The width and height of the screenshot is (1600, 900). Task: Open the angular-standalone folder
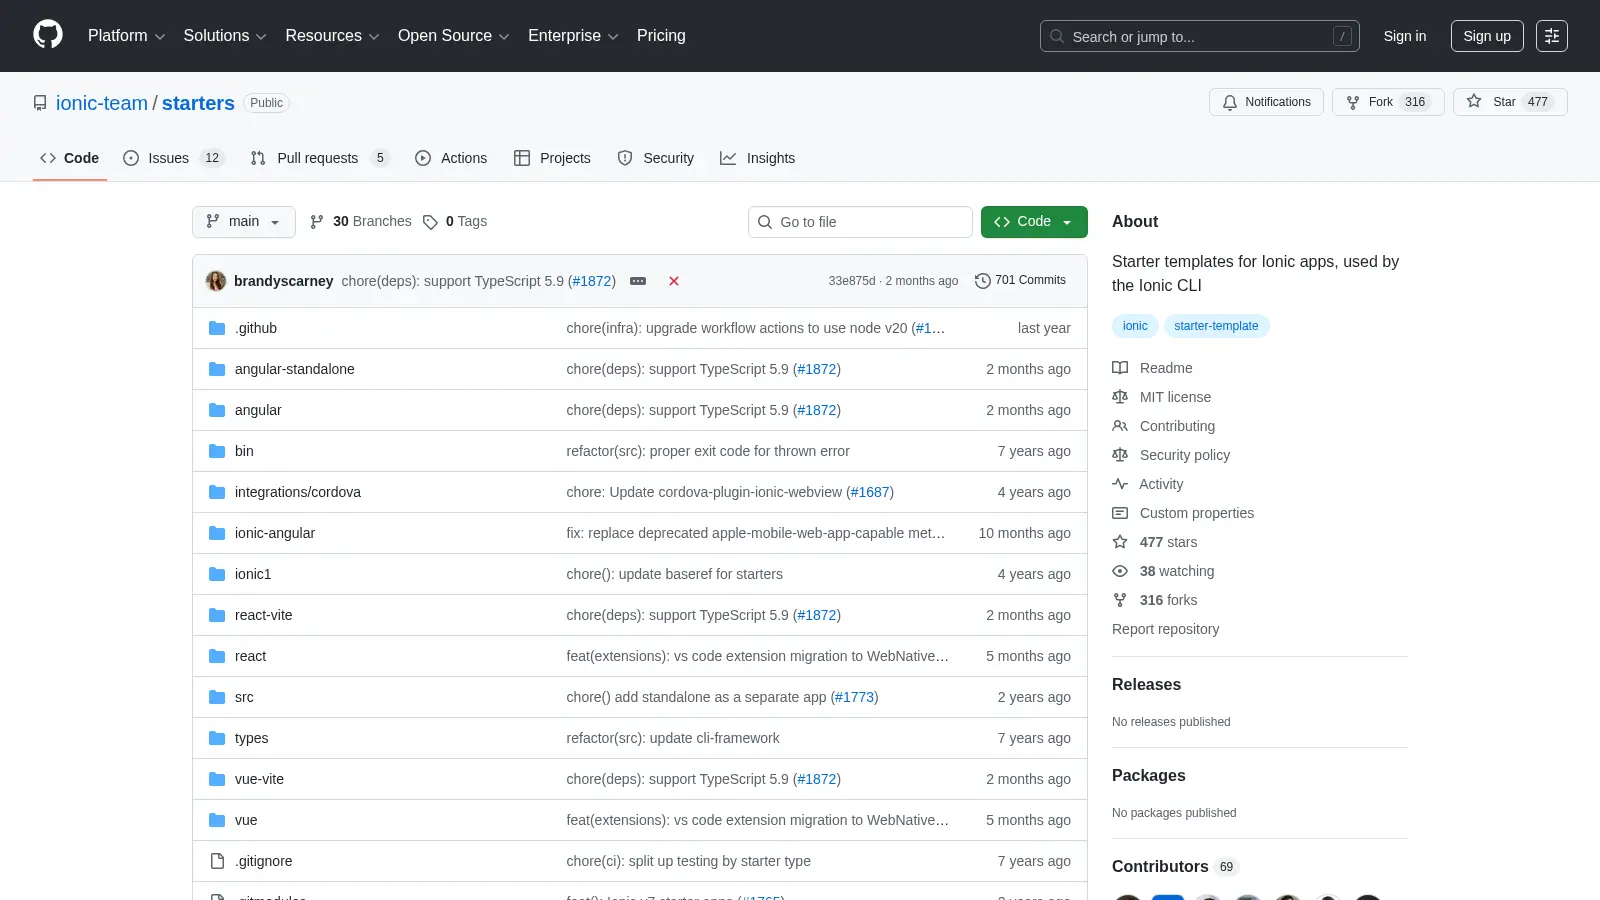[x=295, y=369]
